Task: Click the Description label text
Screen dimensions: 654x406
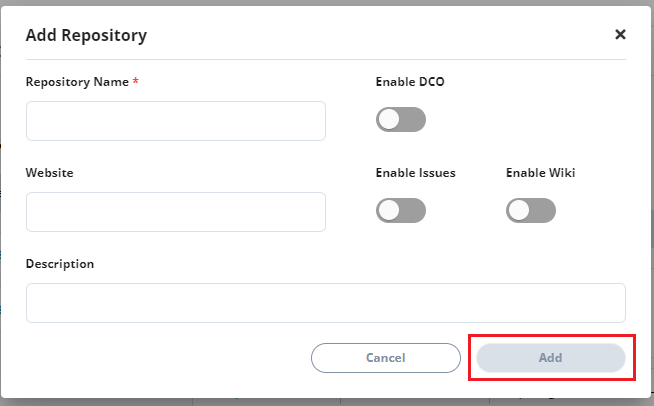Action: pyautogui.click(x=60, y=264)
